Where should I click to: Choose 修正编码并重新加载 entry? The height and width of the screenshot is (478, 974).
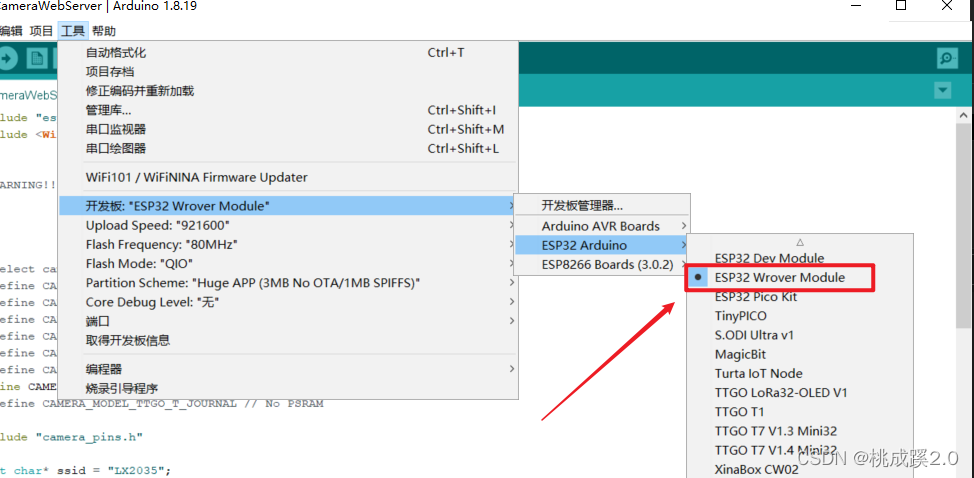tap(288, 91)
